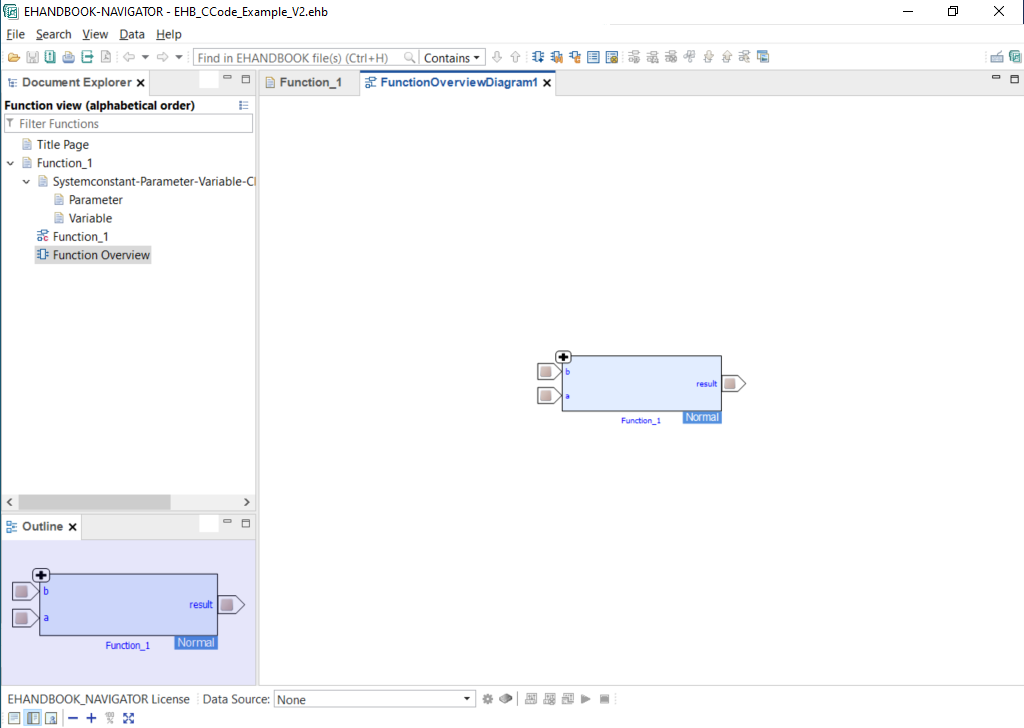Click the zoom out minus icon
This screenshot has width=1024, height=728.
73,718
